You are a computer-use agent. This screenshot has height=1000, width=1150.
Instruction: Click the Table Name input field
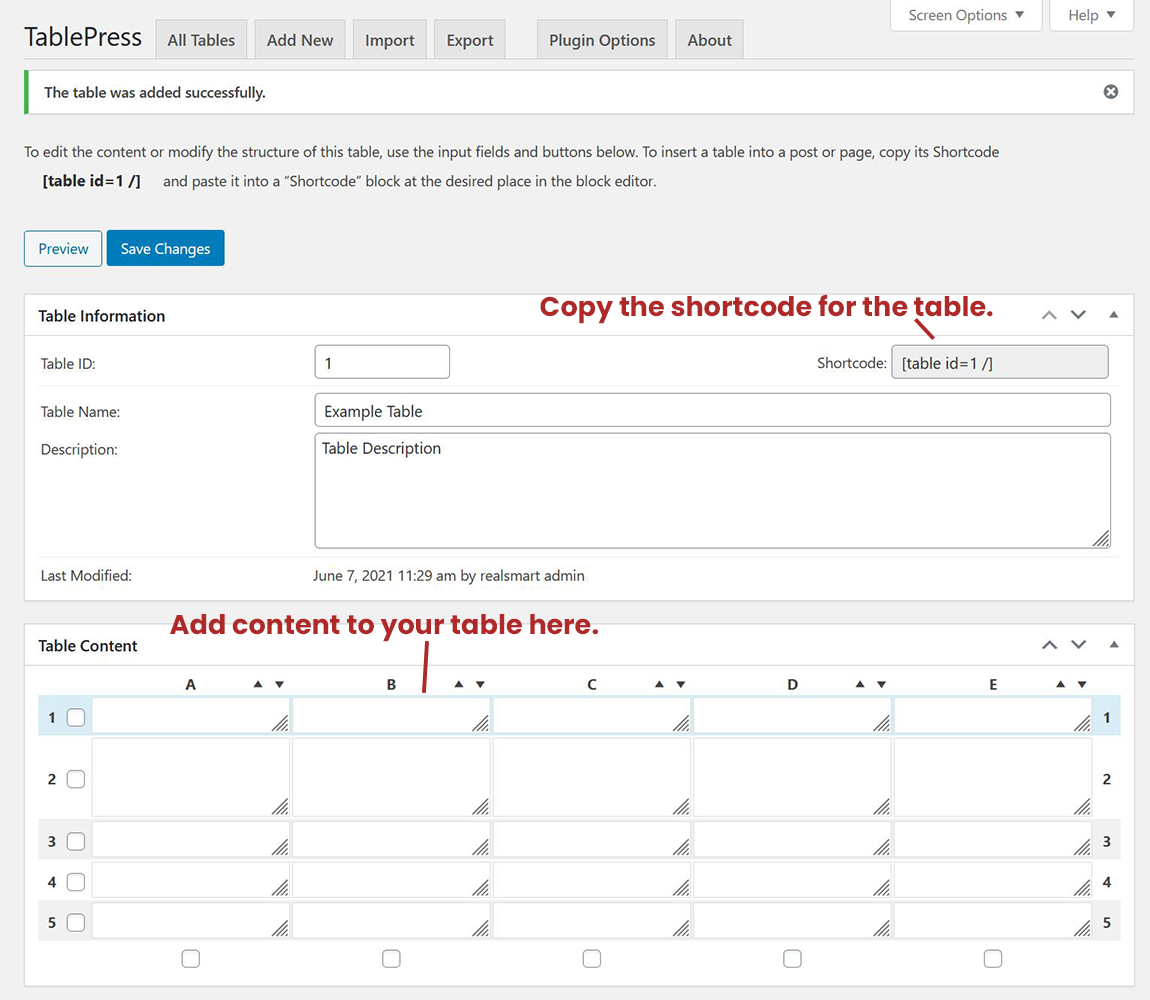[x=712, y=411]
